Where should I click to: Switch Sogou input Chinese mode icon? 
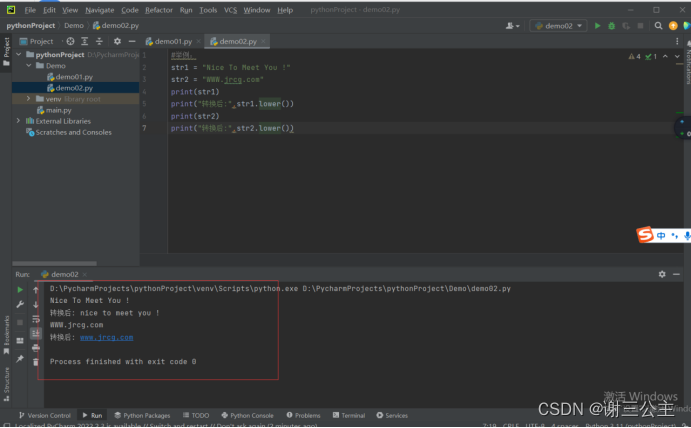661,236
